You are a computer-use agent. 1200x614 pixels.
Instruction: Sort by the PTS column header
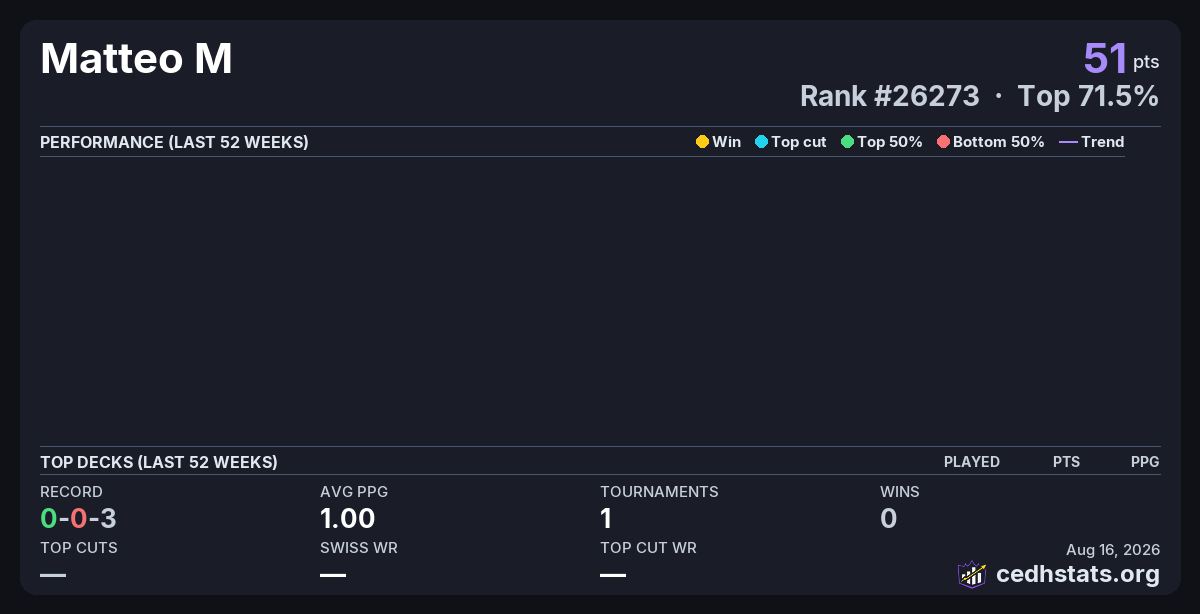pos(1066,462)
